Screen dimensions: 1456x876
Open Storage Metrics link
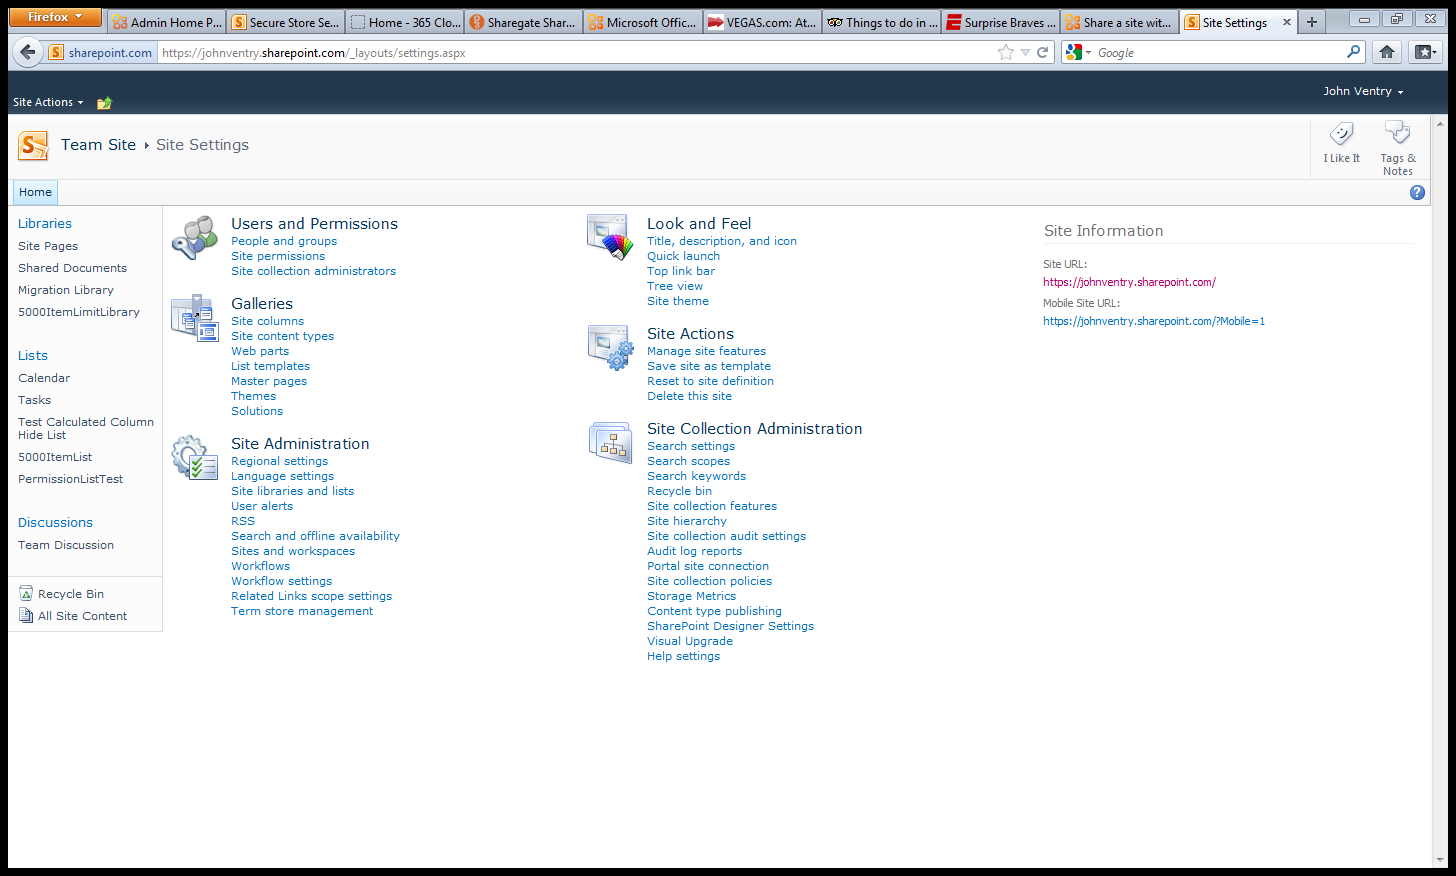[691, 596]
